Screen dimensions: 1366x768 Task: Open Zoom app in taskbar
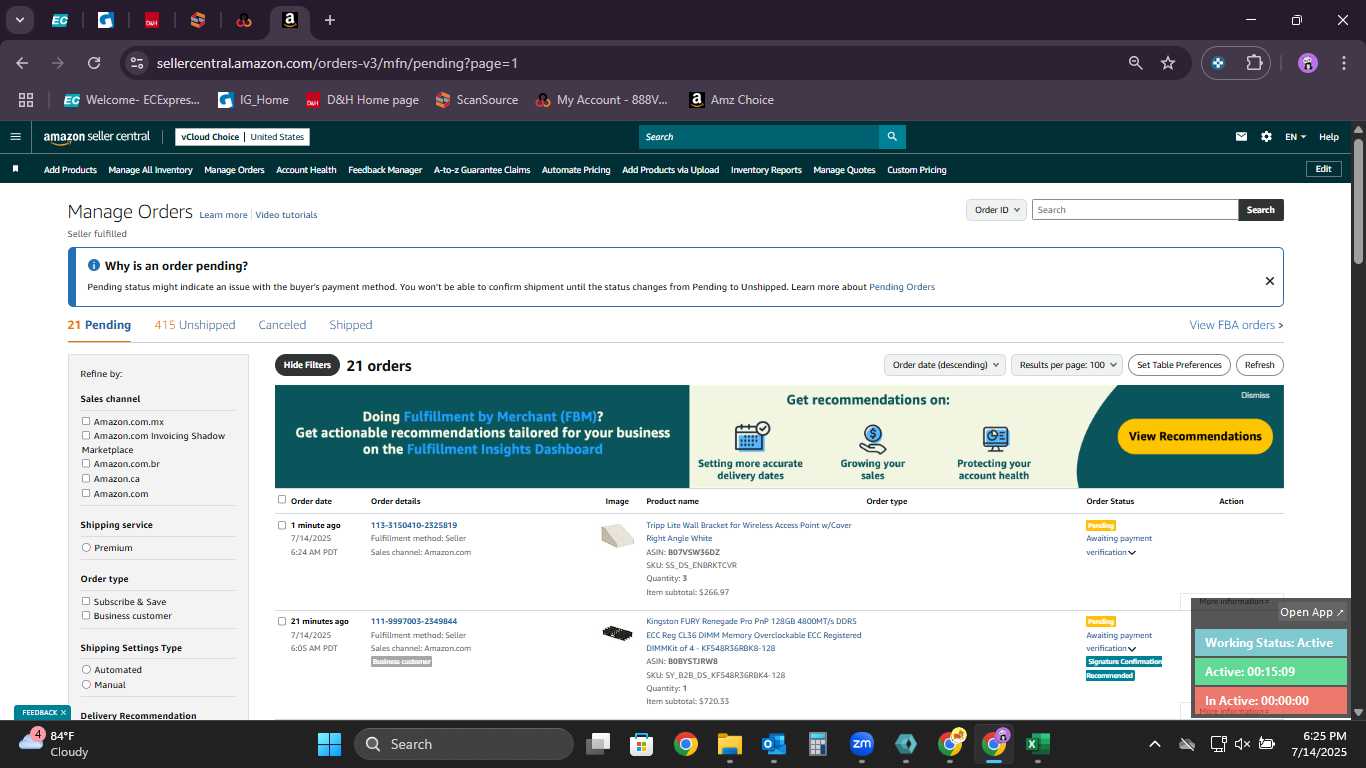861,744
